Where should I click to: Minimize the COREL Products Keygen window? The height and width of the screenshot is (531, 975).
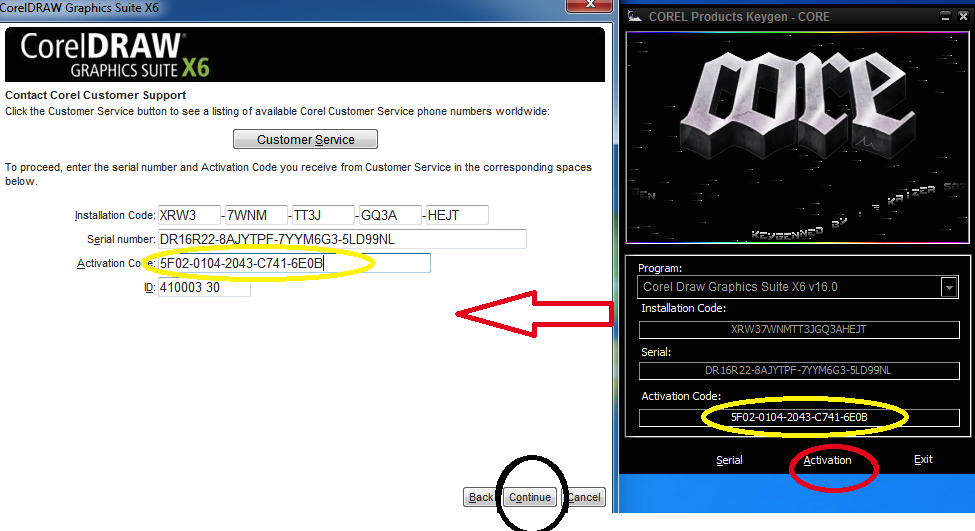[x=945, y=16]
